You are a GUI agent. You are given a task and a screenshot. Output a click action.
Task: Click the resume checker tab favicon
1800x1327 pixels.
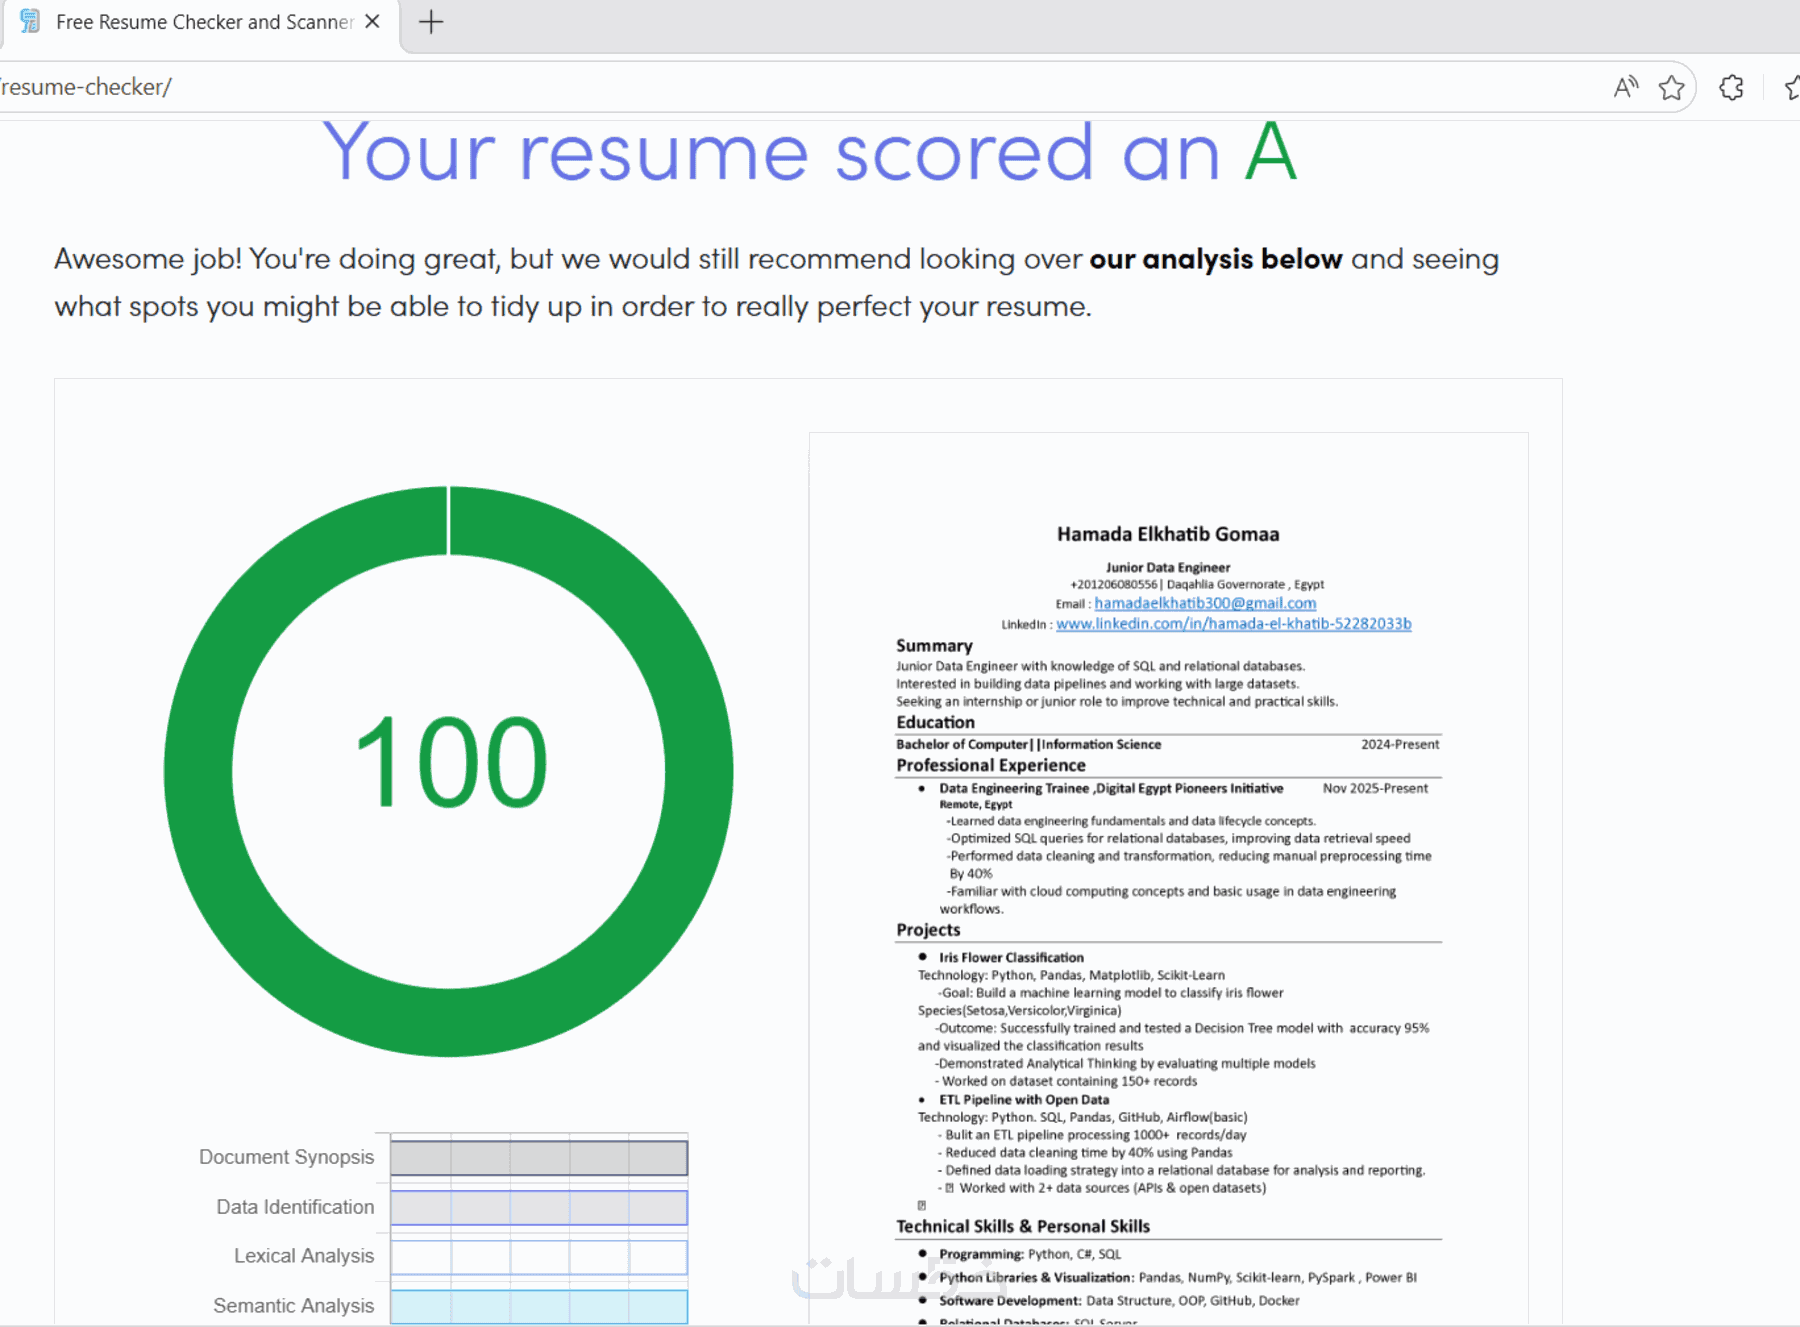click(30, 21)
